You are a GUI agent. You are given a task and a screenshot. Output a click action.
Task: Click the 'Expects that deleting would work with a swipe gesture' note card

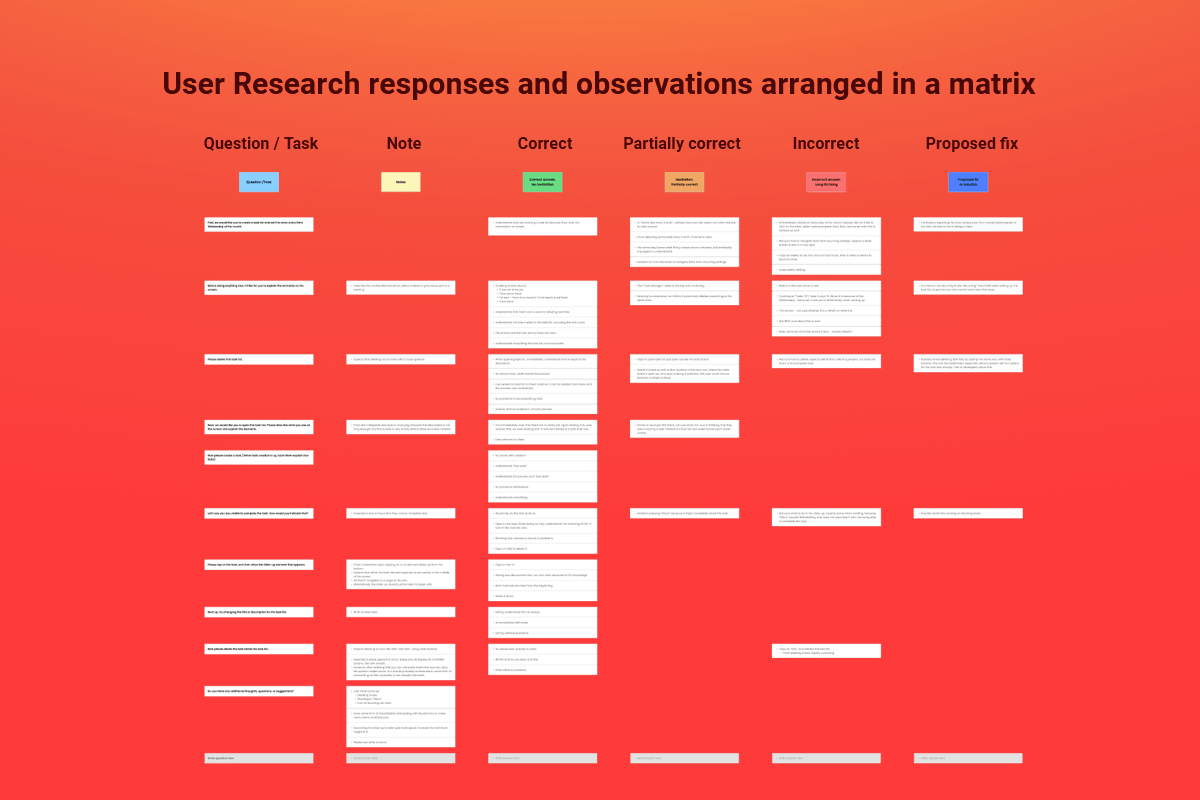[x=401, y=360]
